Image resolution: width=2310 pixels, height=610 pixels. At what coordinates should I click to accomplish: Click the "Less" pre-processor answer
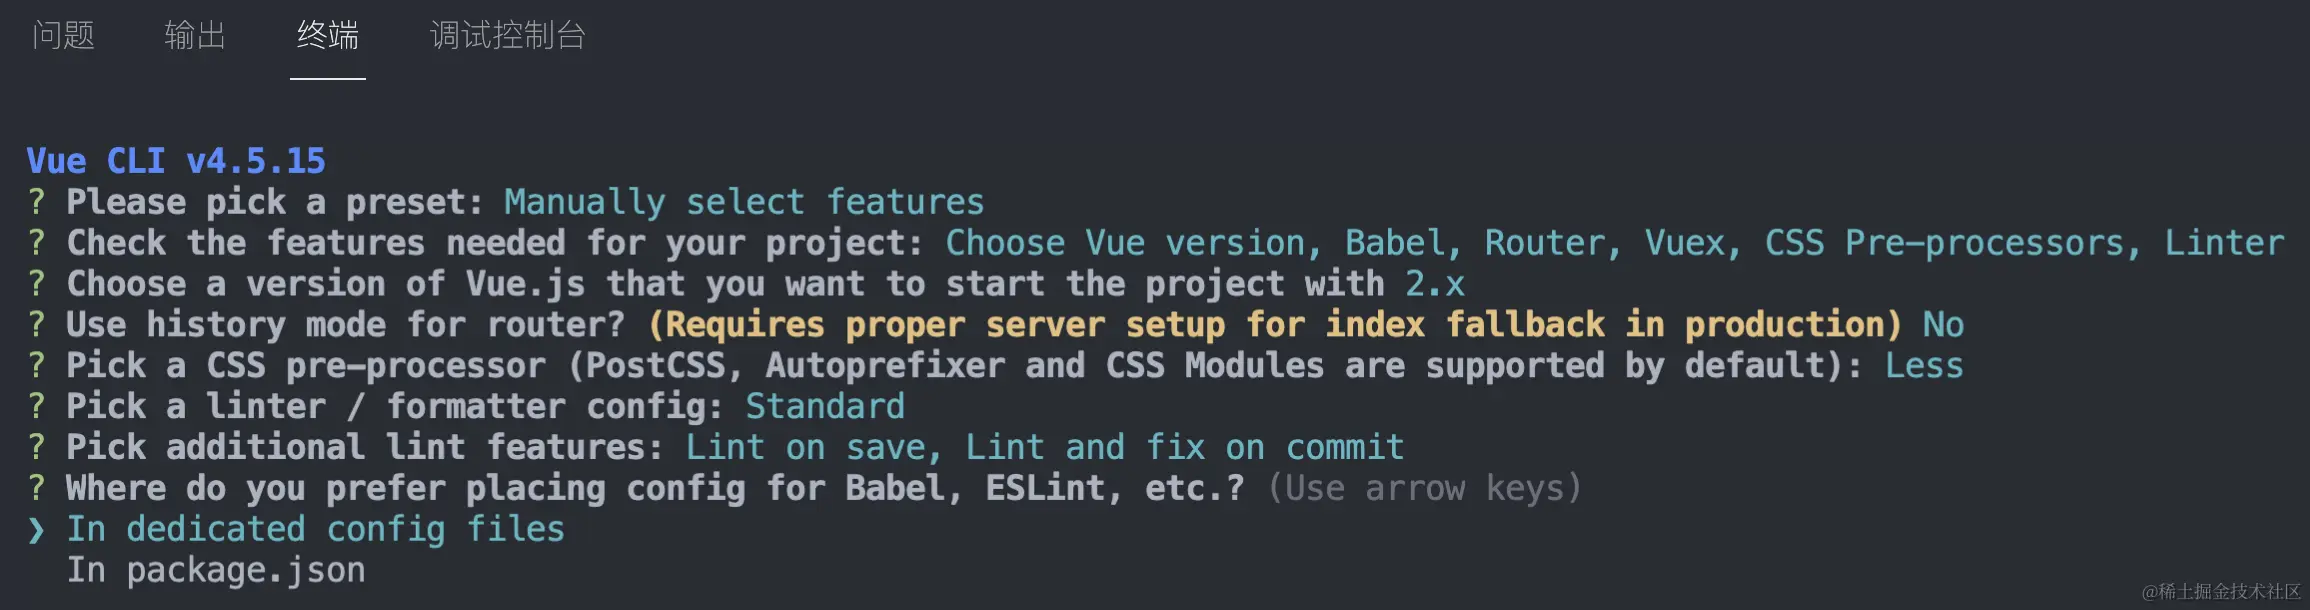click(1923, 366)
